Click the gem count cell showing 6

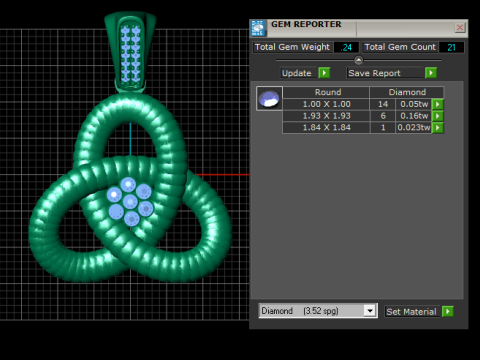pos(383,116)
